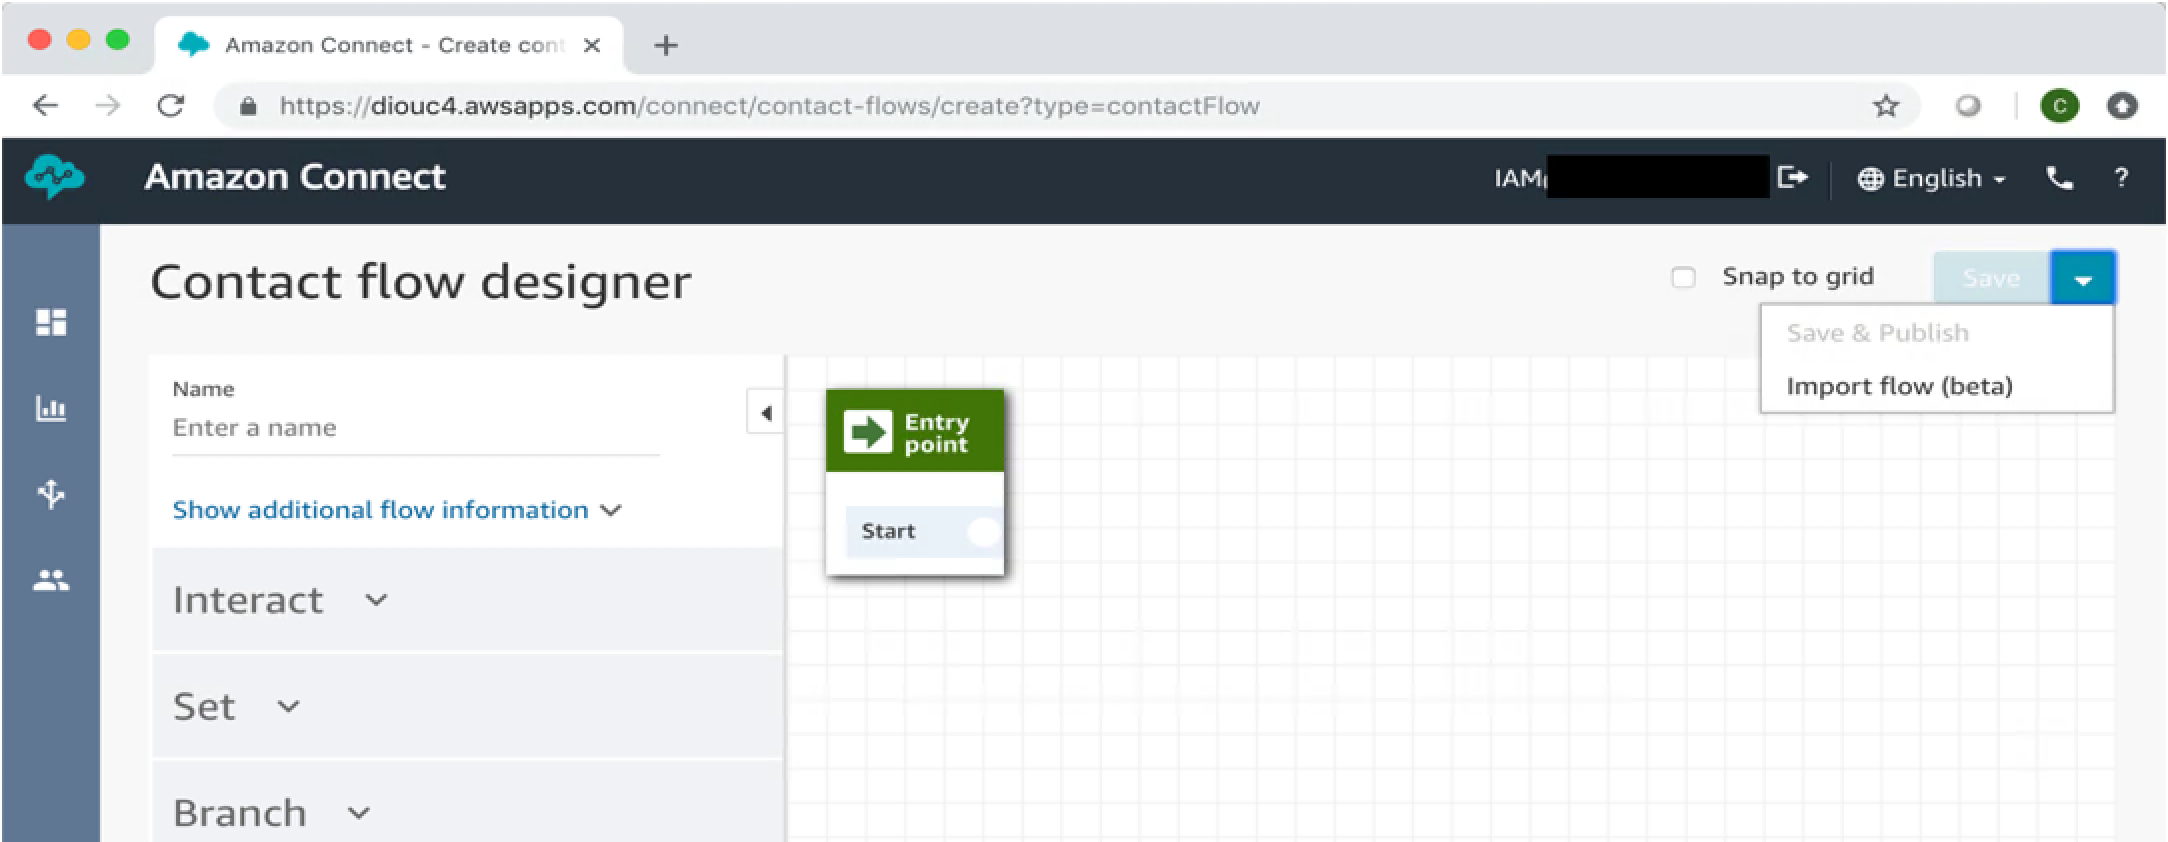Expand Show additional flow information
This screenshot has height=842, width=2168.
click(x=397, y=510)
